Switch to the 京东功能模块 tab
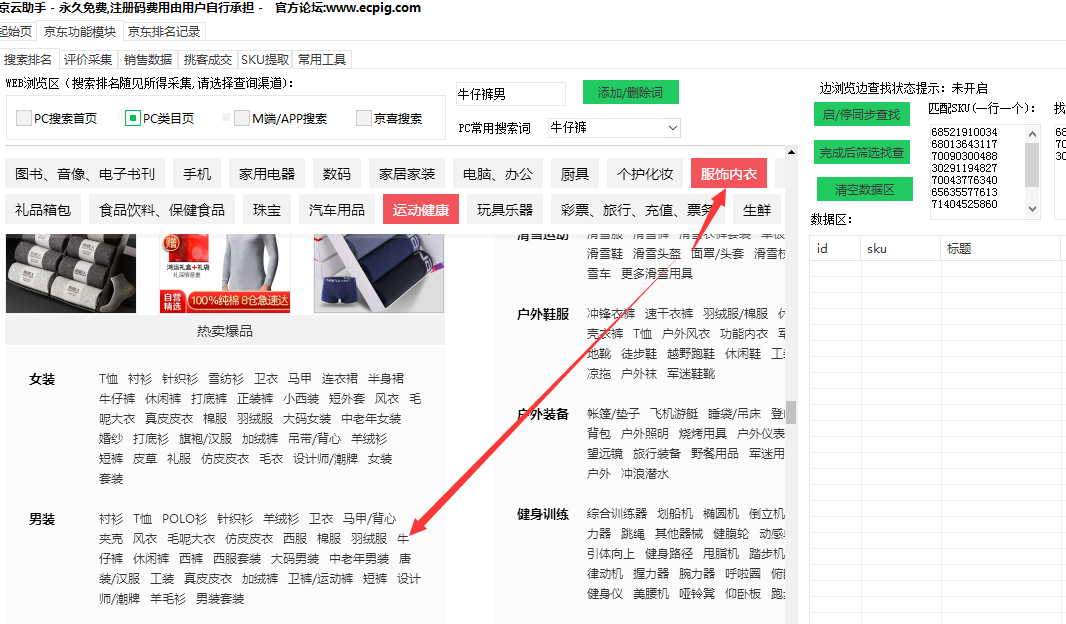Viewport: 1066px width, 624px height. [x=80, y=32]
